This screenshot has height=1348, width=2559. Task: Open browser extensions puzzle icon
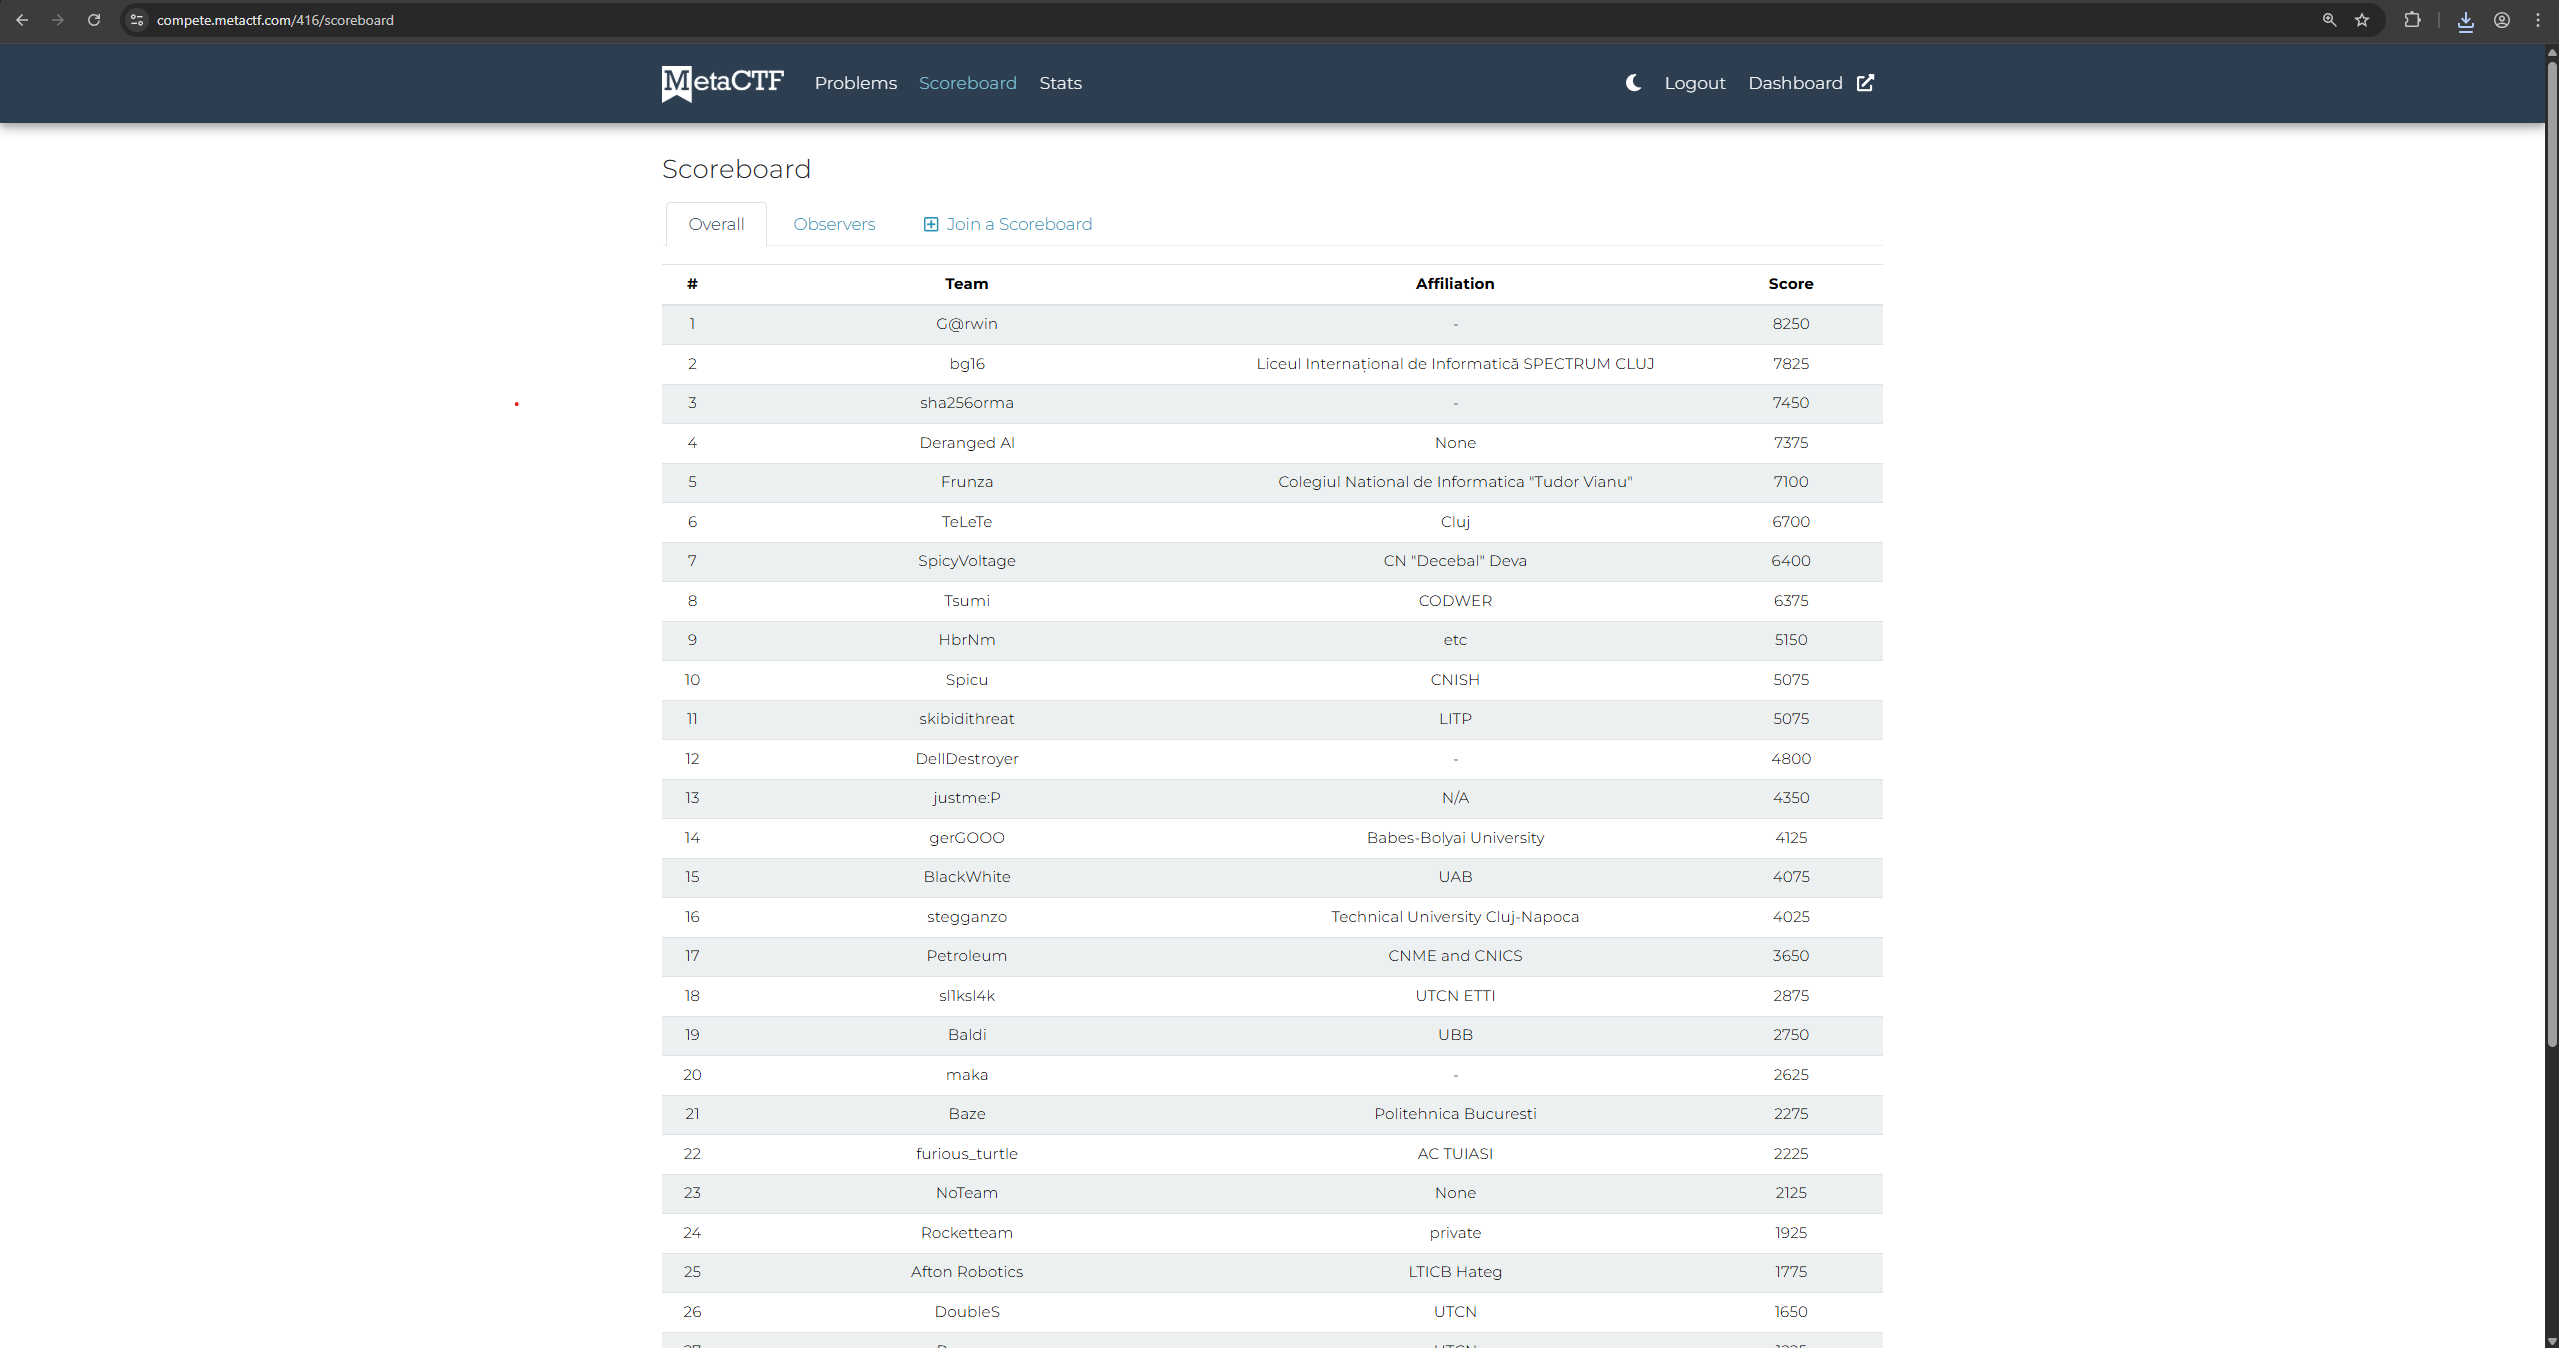point(2412,20)
